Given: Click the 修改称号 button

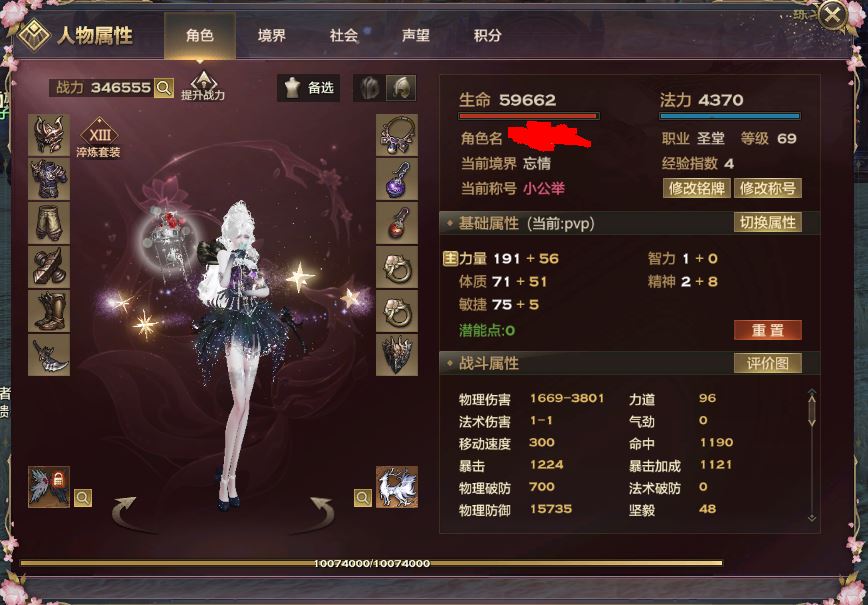Looking at the screenshot, I should [x=768, y=188].
